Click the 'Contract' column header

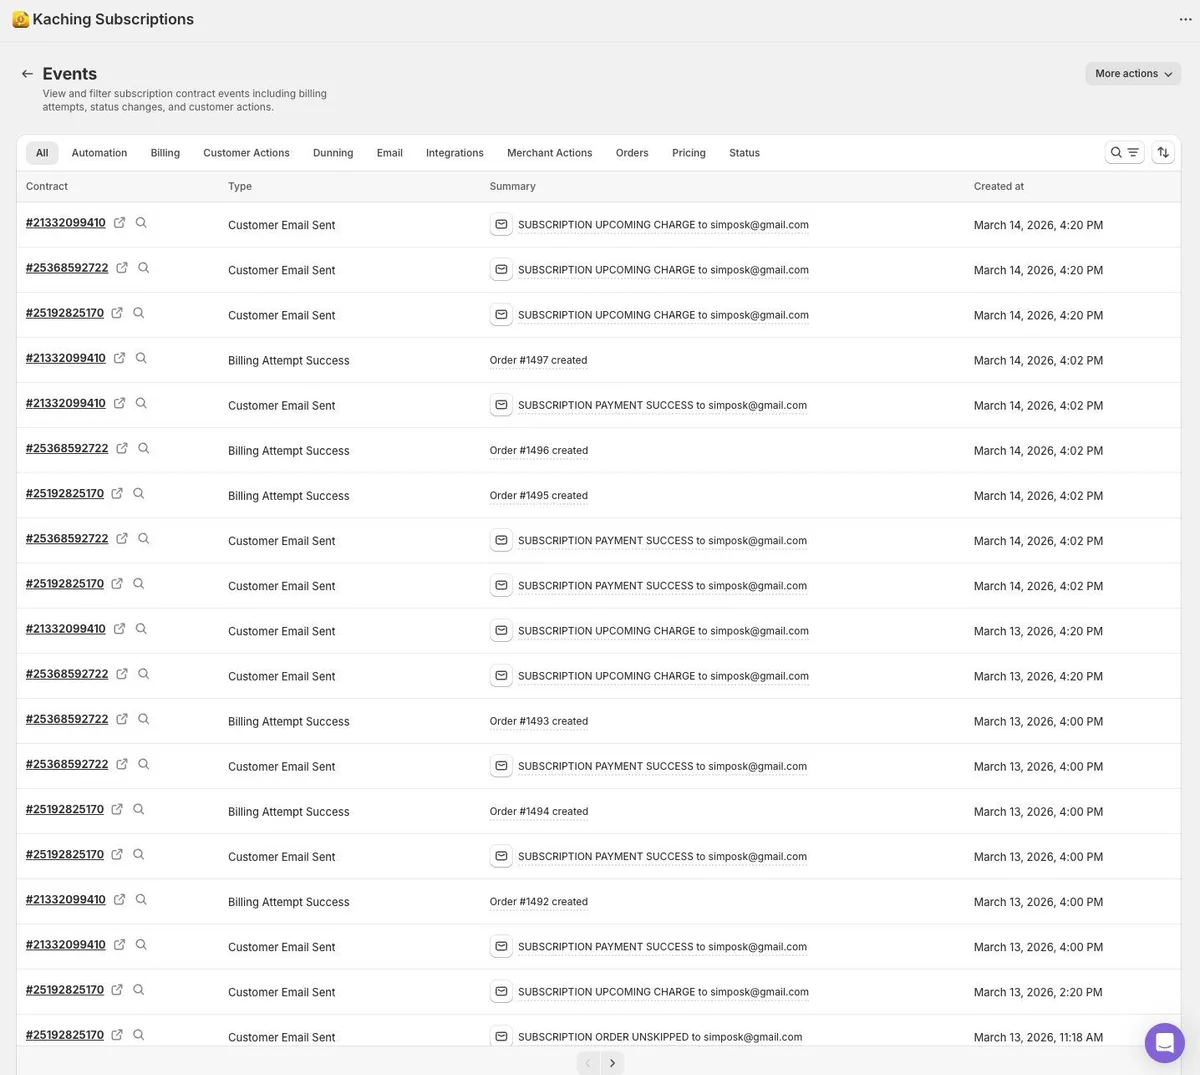(47, 187)
